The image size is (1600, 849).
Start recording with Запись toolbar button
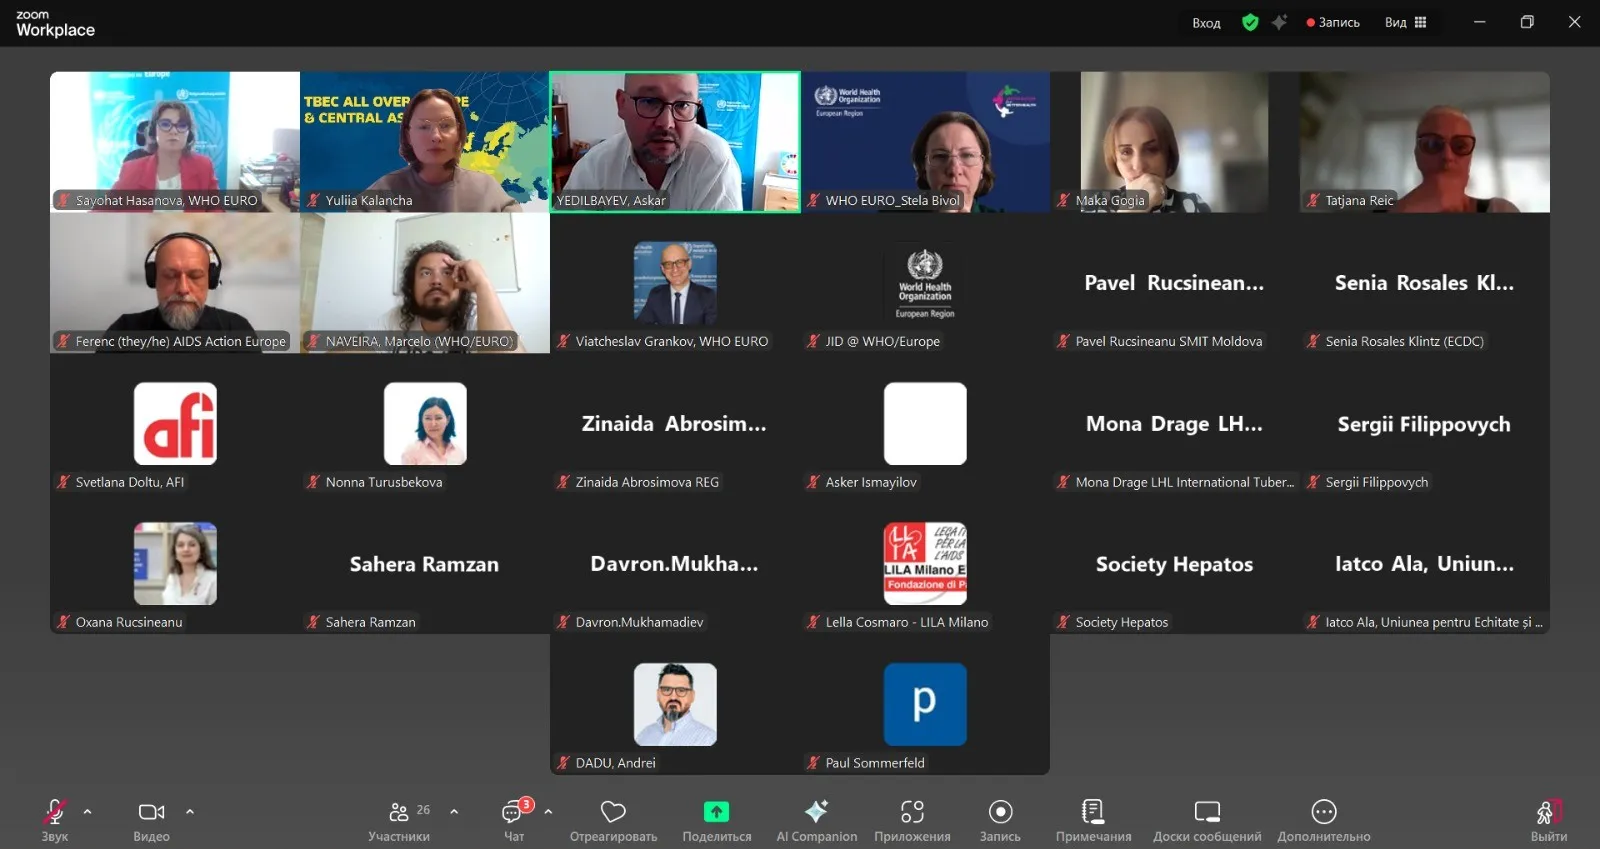[1000, 820]
